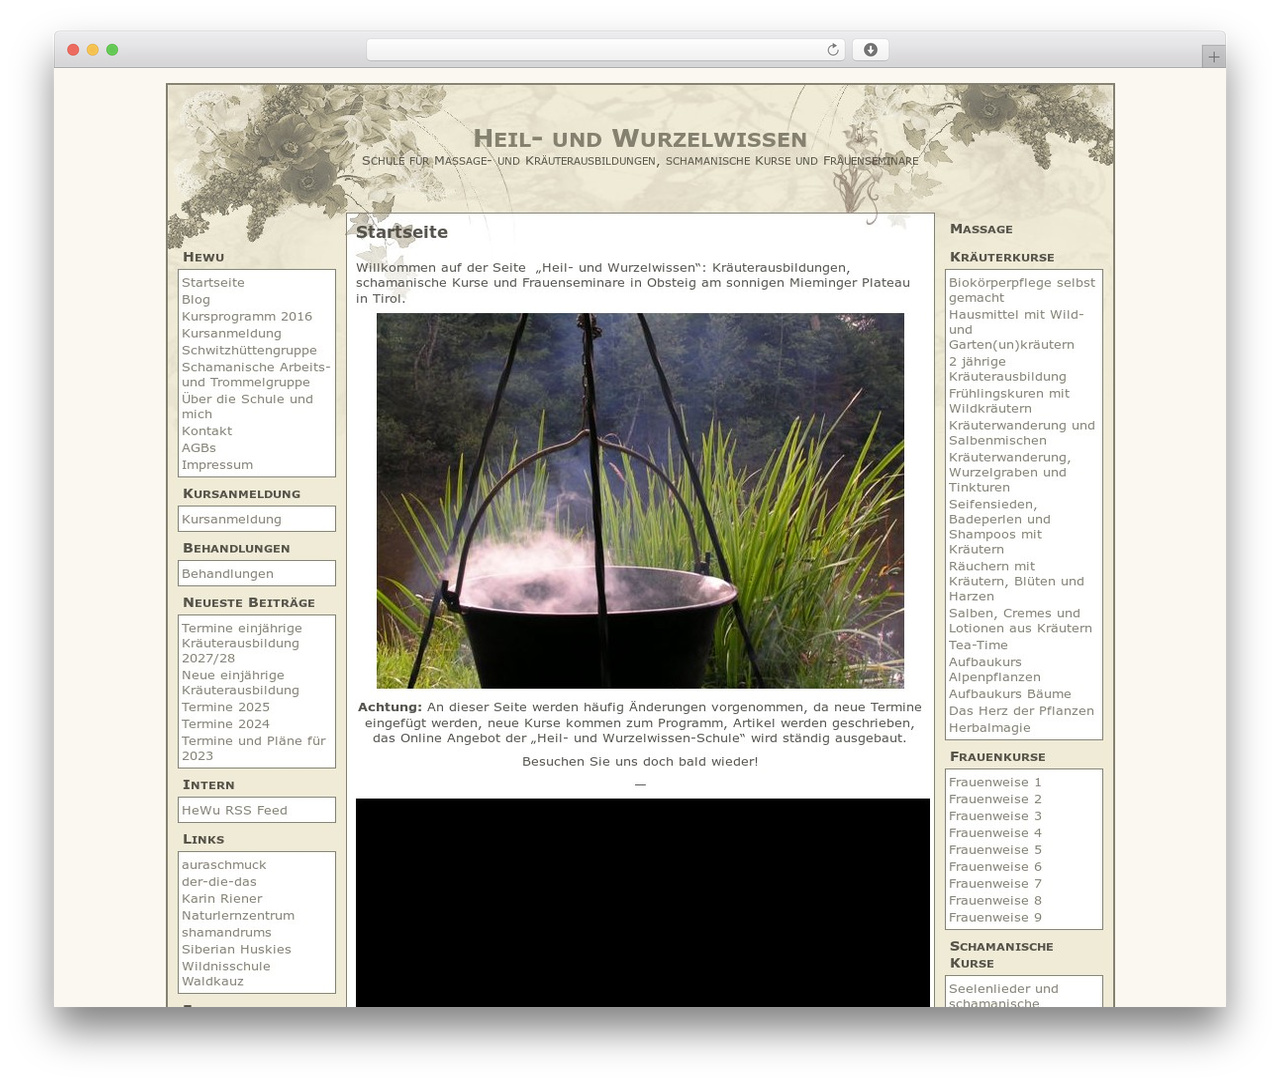Click the browser download arrow icon

coord(870,50)
